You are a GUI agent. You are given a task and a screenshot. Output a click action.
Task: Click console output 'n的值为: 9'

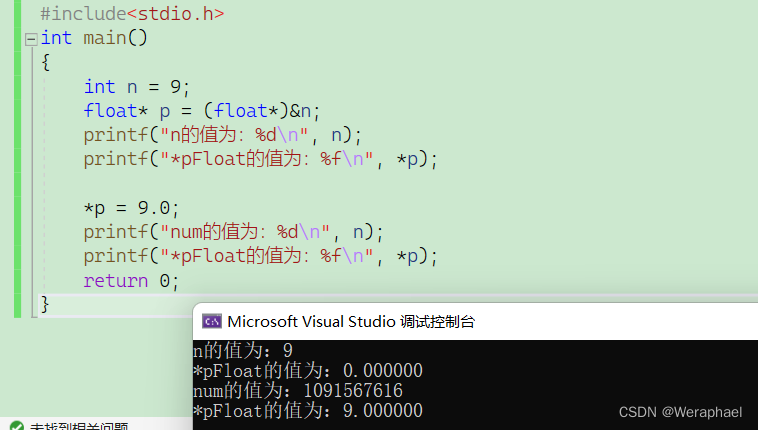pyautogui.click(x=242, y=351)
